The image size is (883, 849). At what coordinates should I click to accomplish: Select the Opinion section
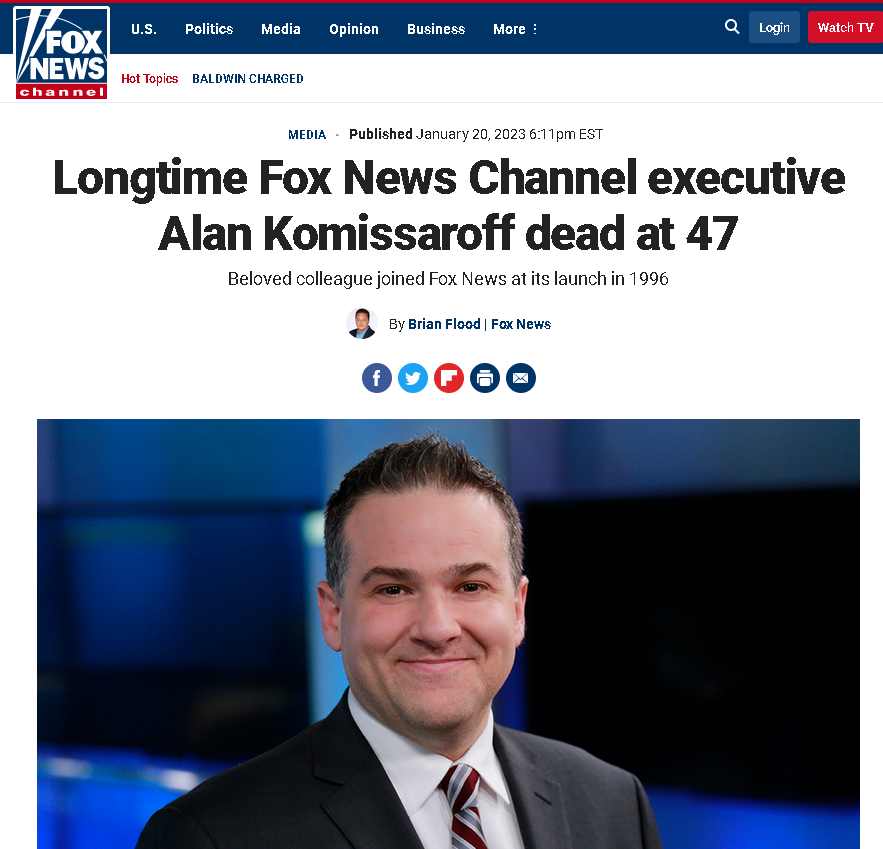[x=354, y=29]
